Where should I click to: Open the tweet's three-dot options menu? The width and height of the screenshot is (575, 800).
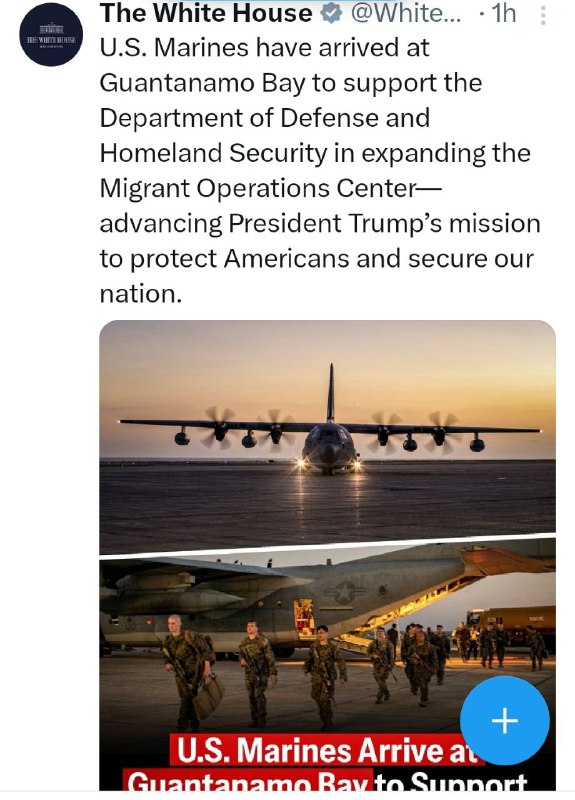tap(543, 15)
